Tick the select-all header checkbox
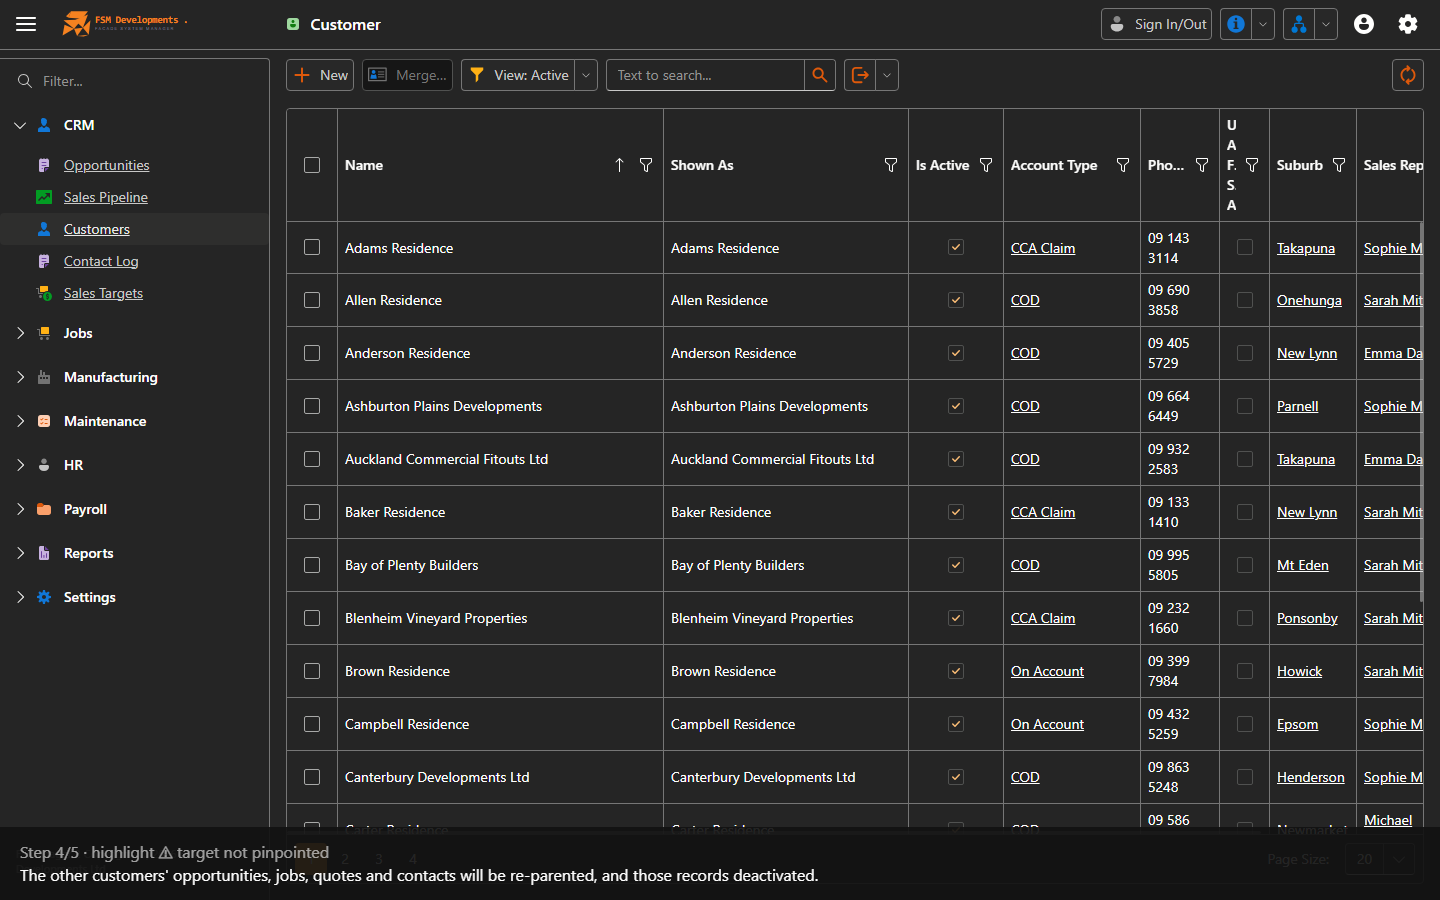Viewport: 1440px width, 900px height. tap(312, 165)
